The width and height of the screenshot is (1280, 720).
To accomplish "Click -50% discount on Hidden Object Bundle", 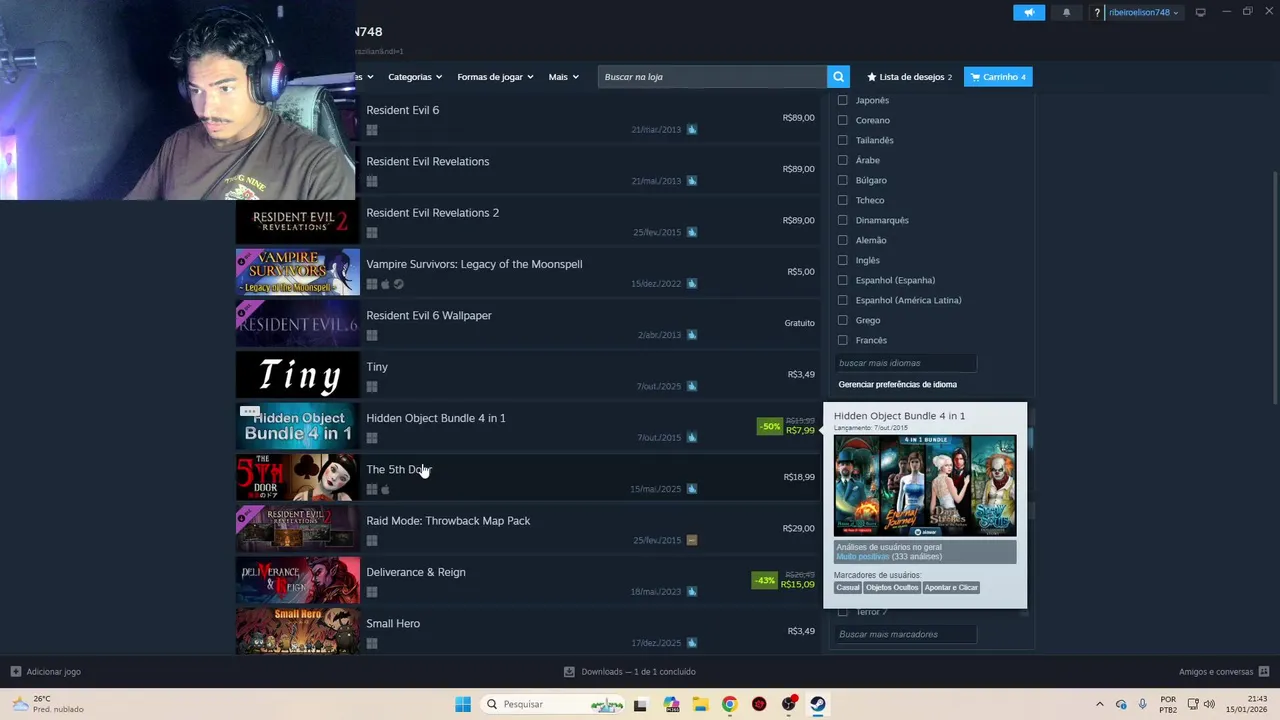I will point(769,426).
